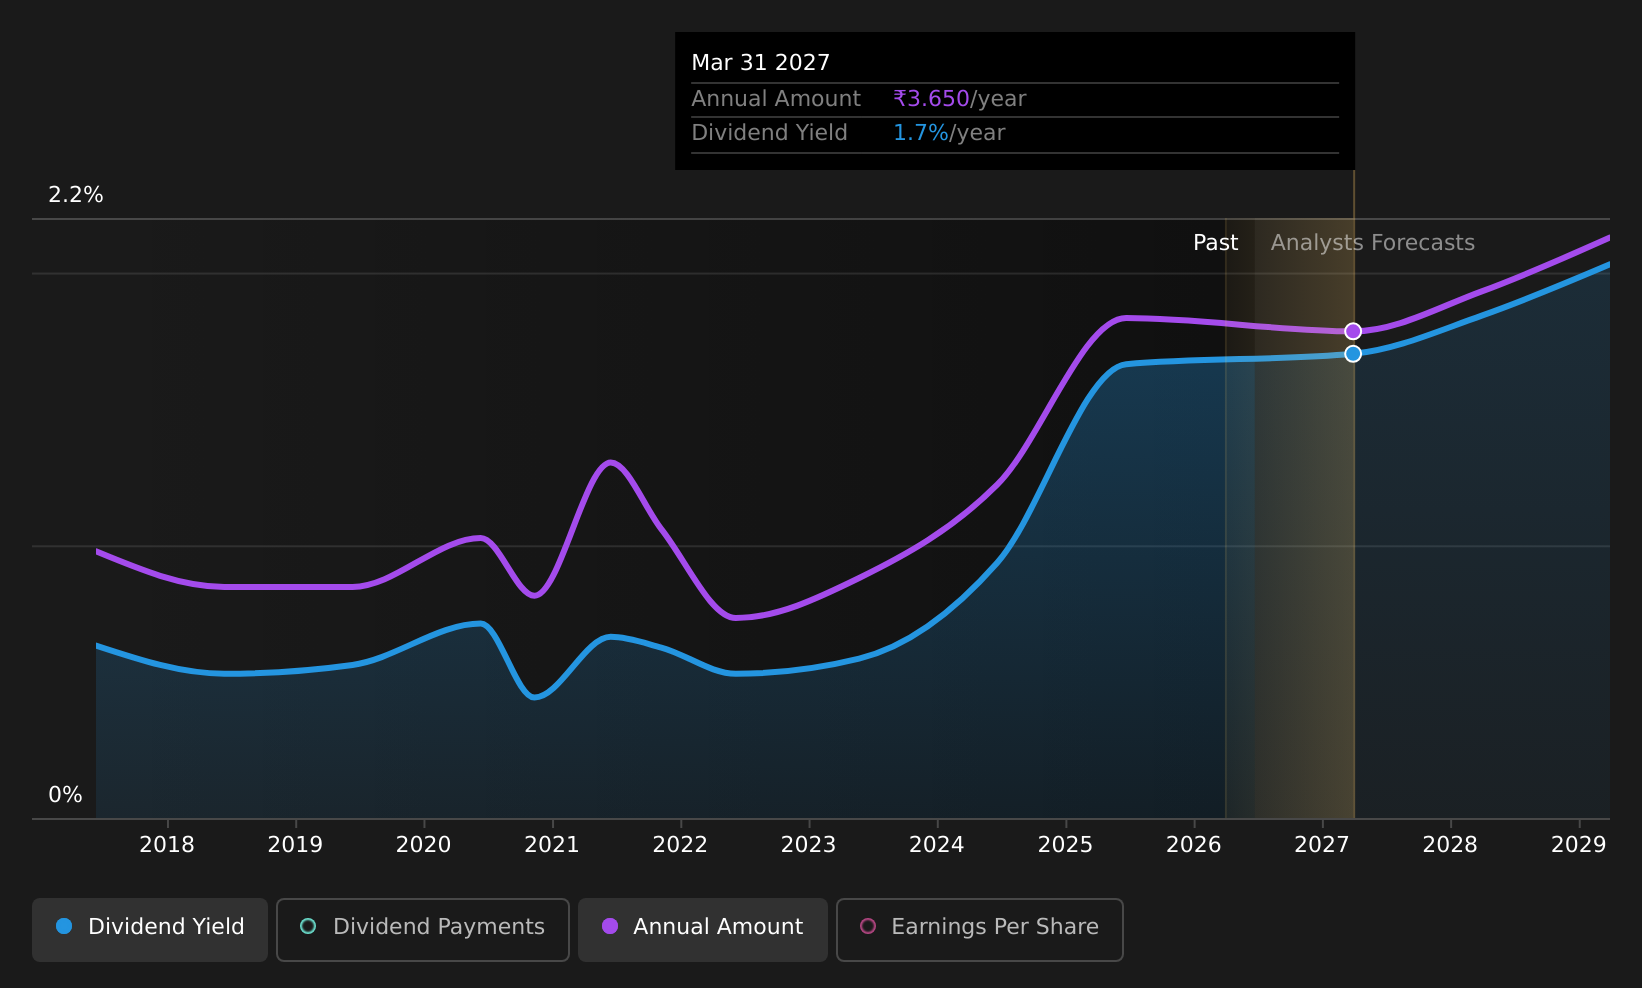Viewport: 1642px width, 988px height.
Task: Click the 2029 x-axis label
Action: click(x=1579, y=845)
